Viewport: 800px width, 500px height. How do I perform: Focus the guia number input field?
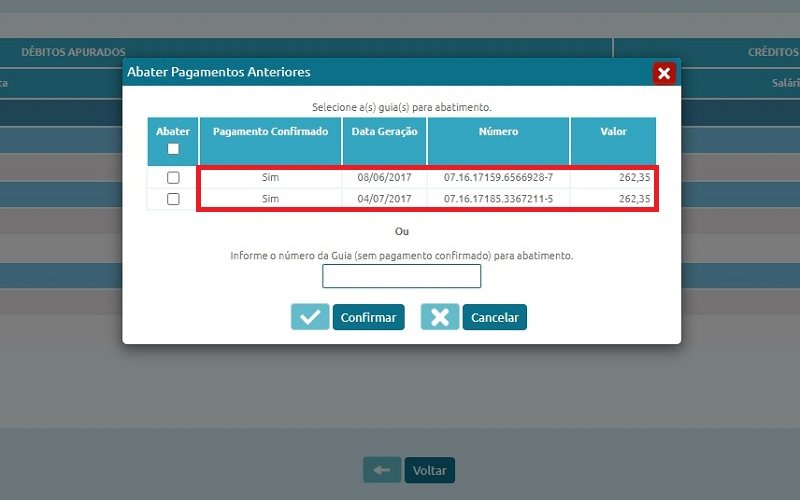tap(401, 276)
